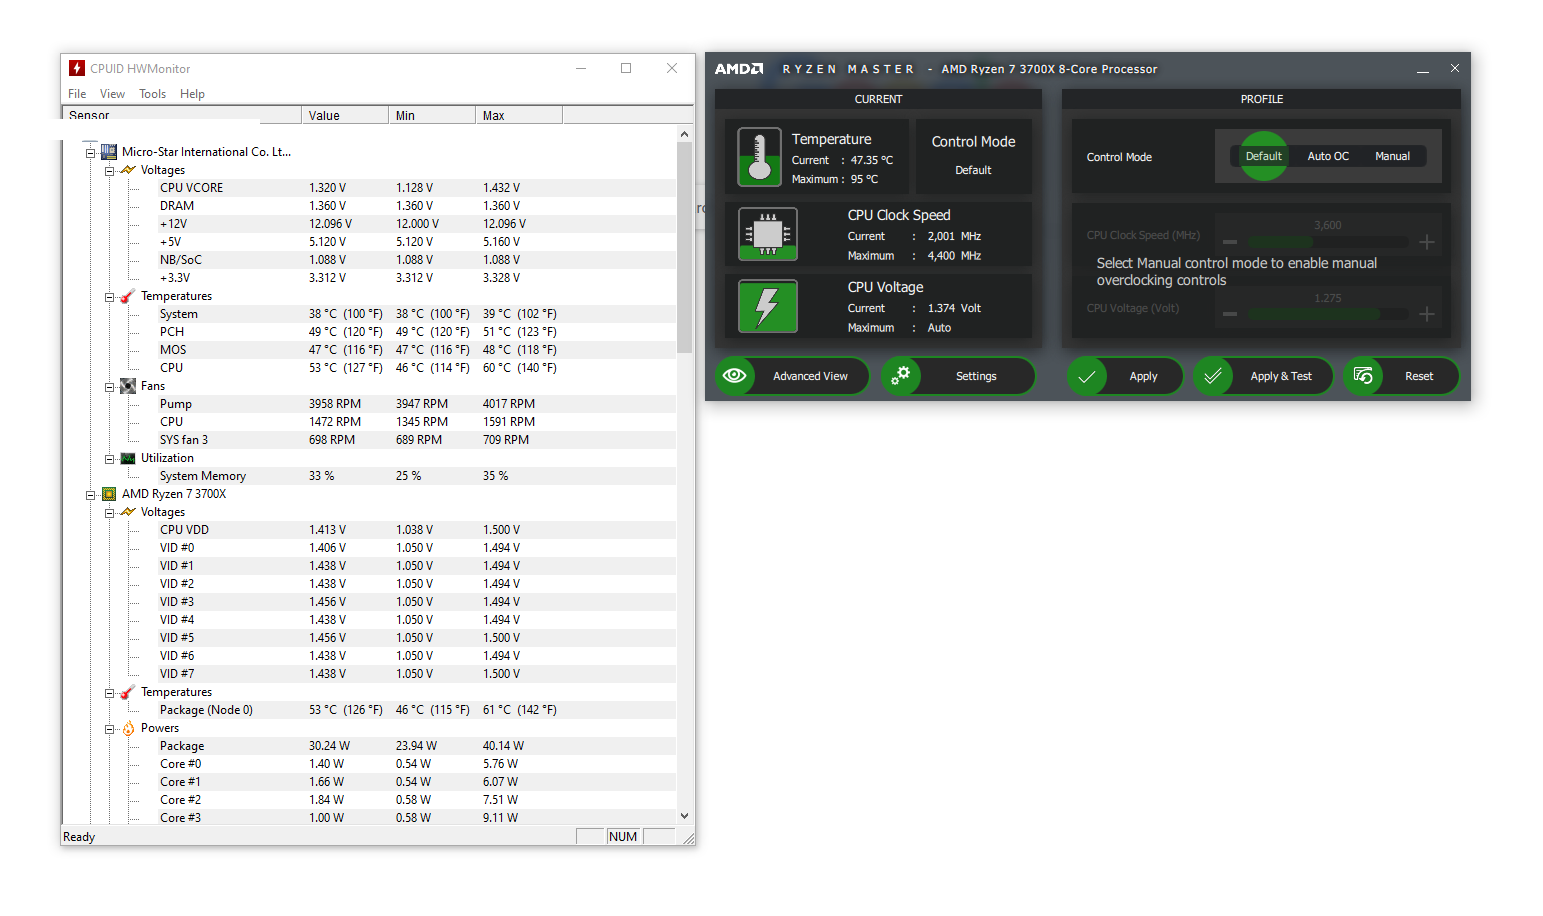
Task: Click the Utilization node's graph icon
Action: click(128, 458)
